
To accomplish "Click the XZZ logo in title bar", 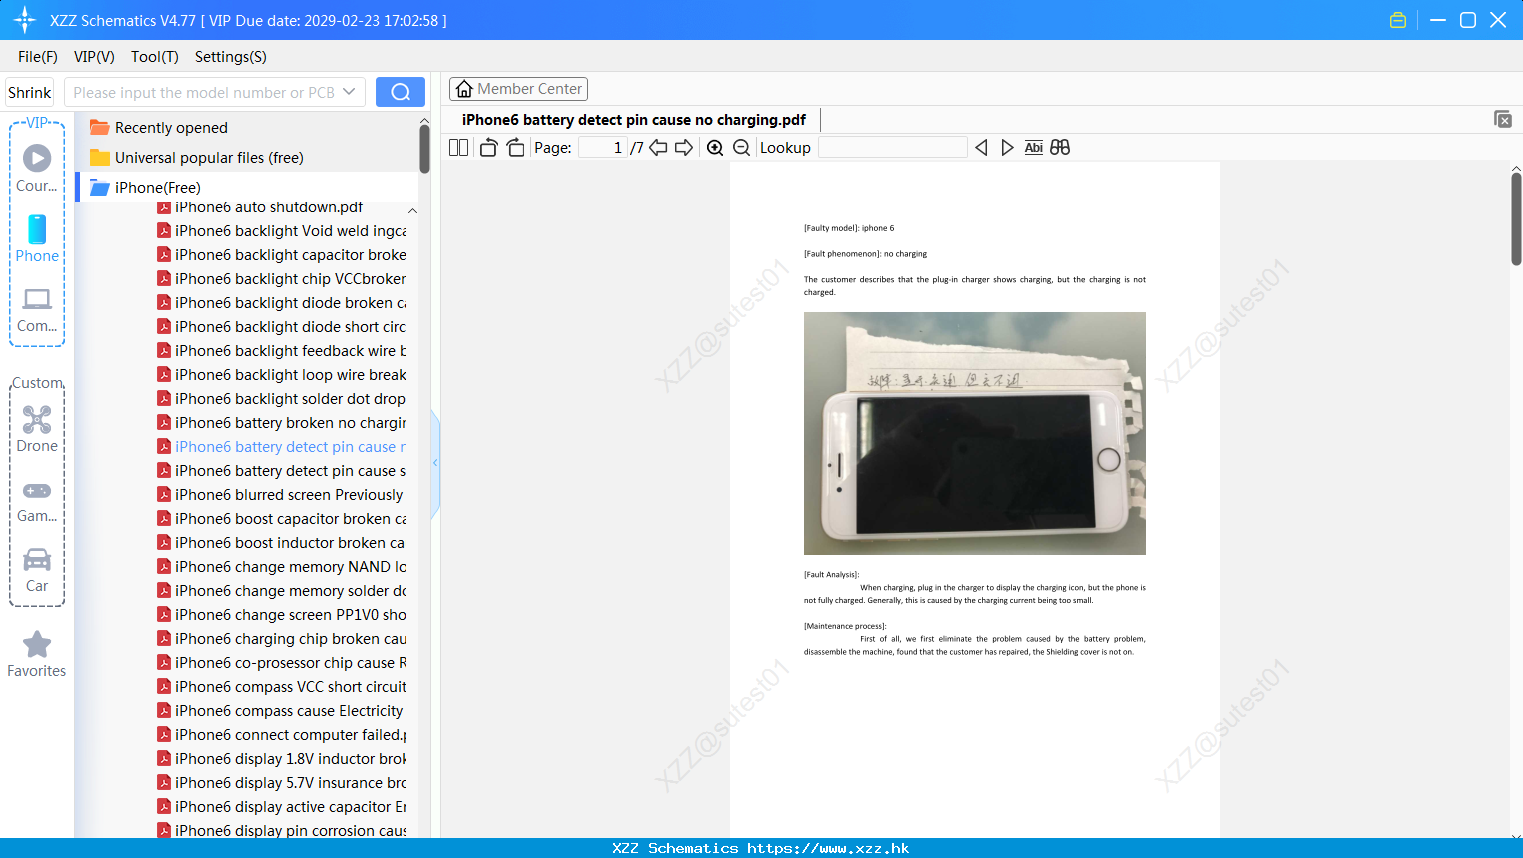I will [25, 20].
